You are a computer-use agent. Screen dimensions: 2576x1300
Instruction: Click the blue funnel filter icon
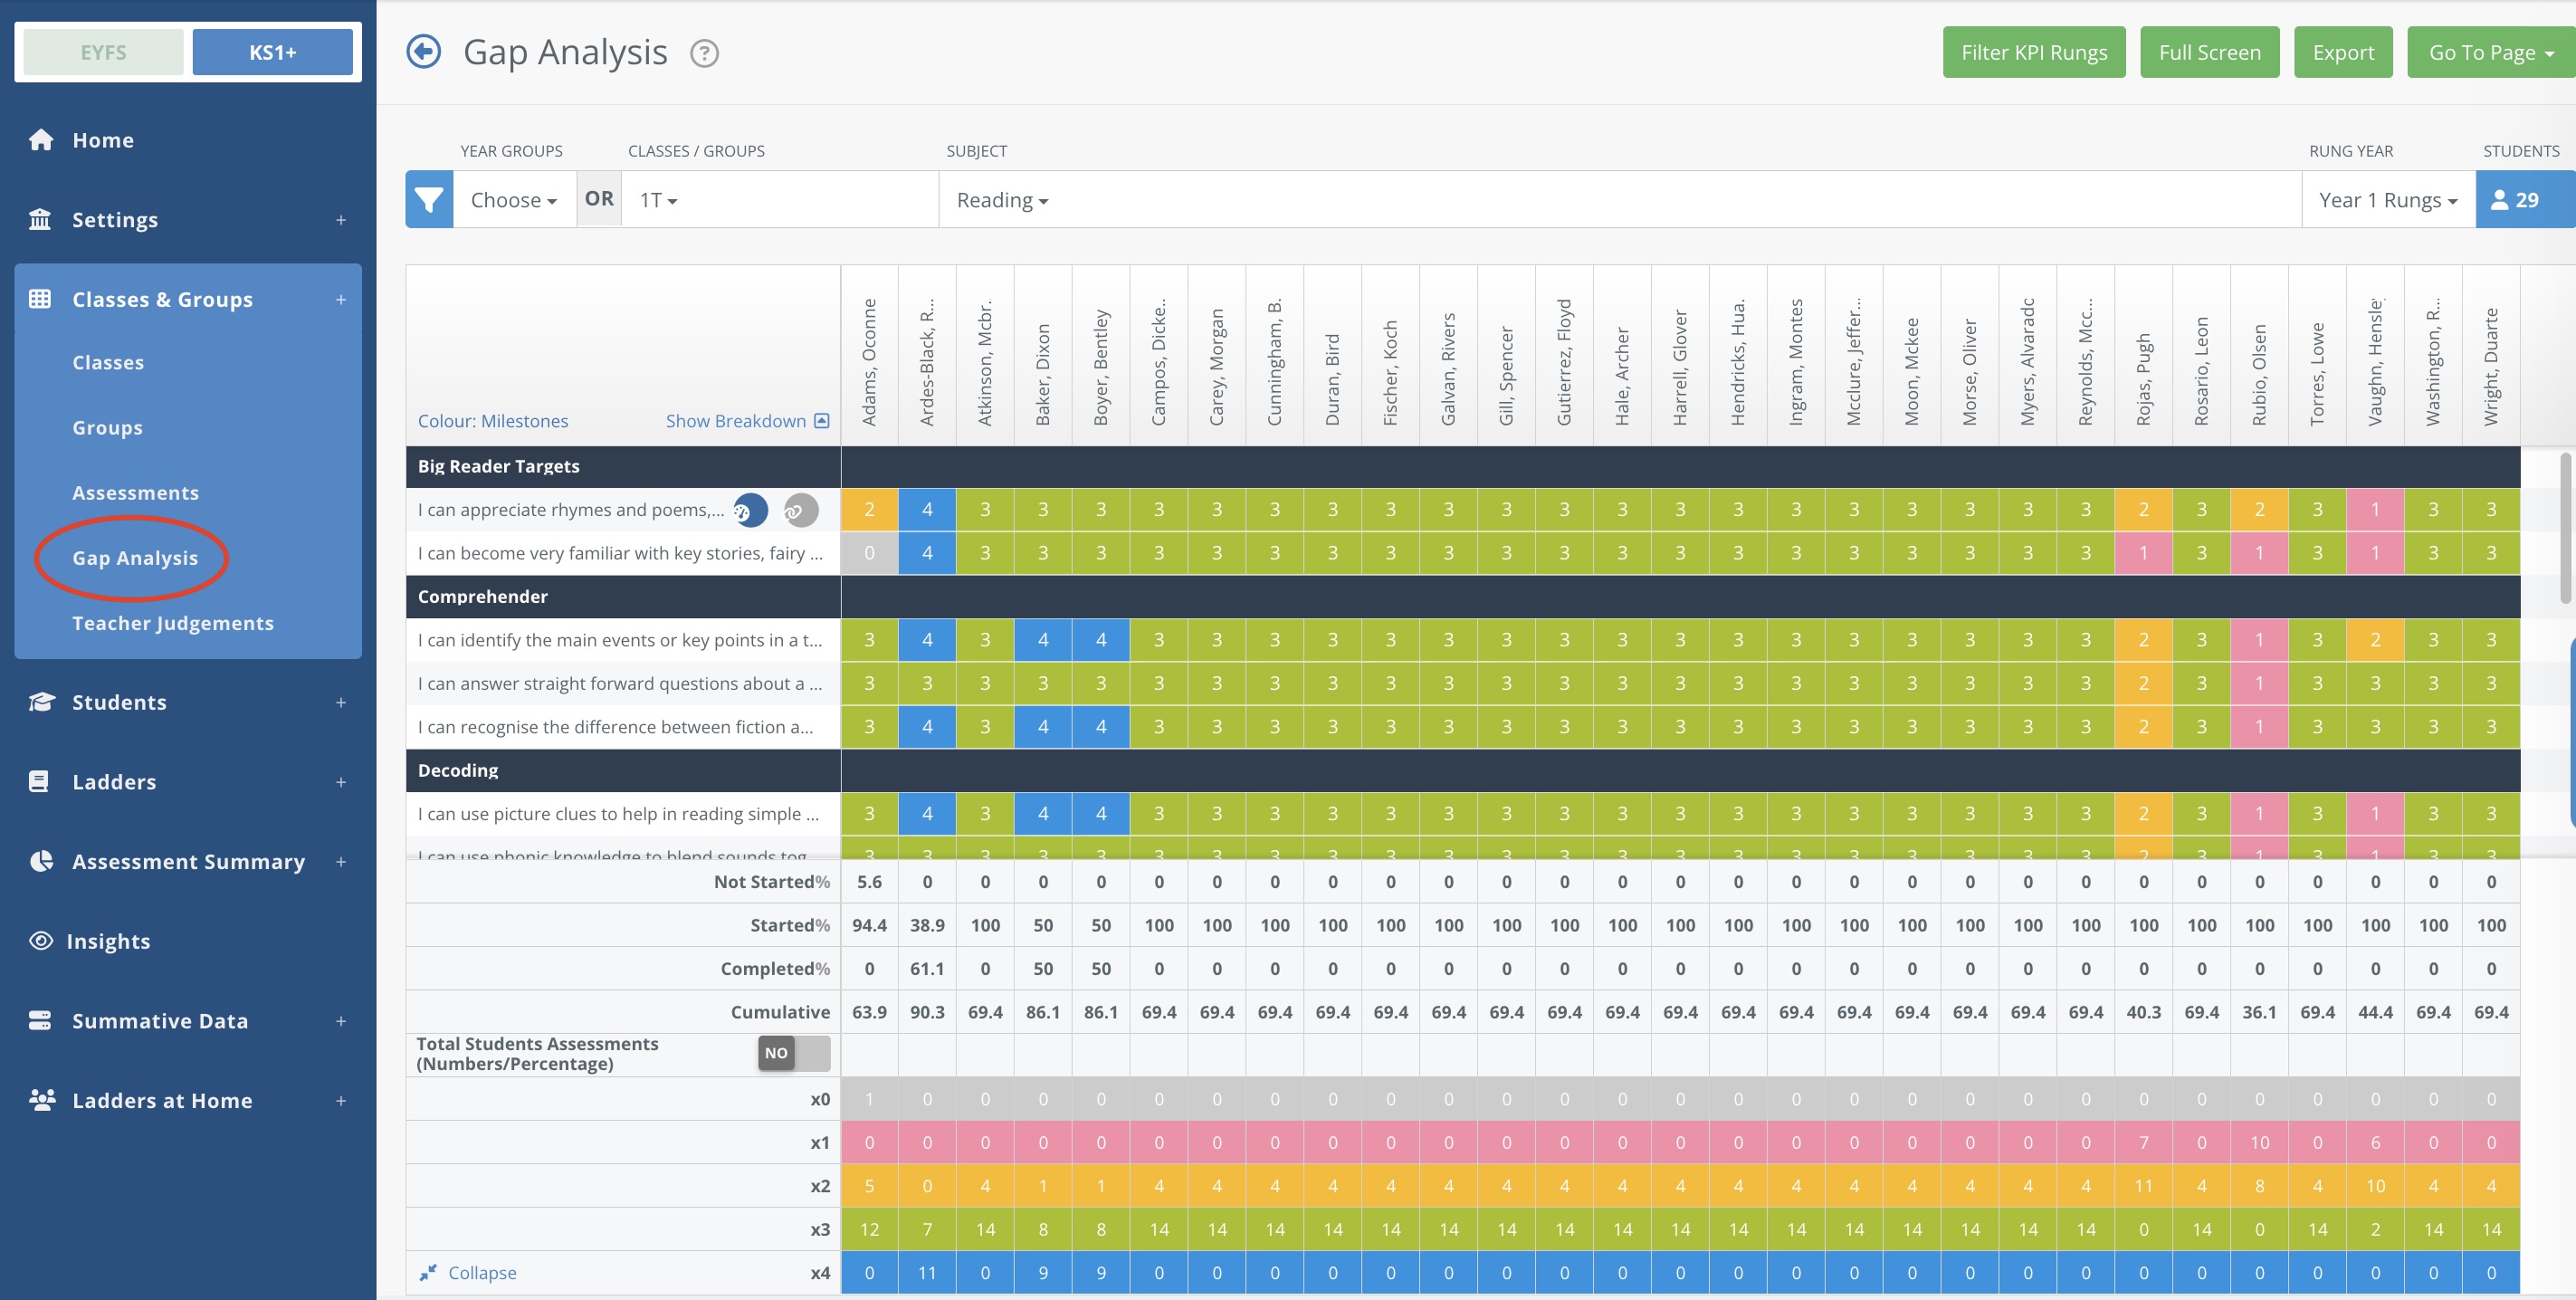pos(429,200)
